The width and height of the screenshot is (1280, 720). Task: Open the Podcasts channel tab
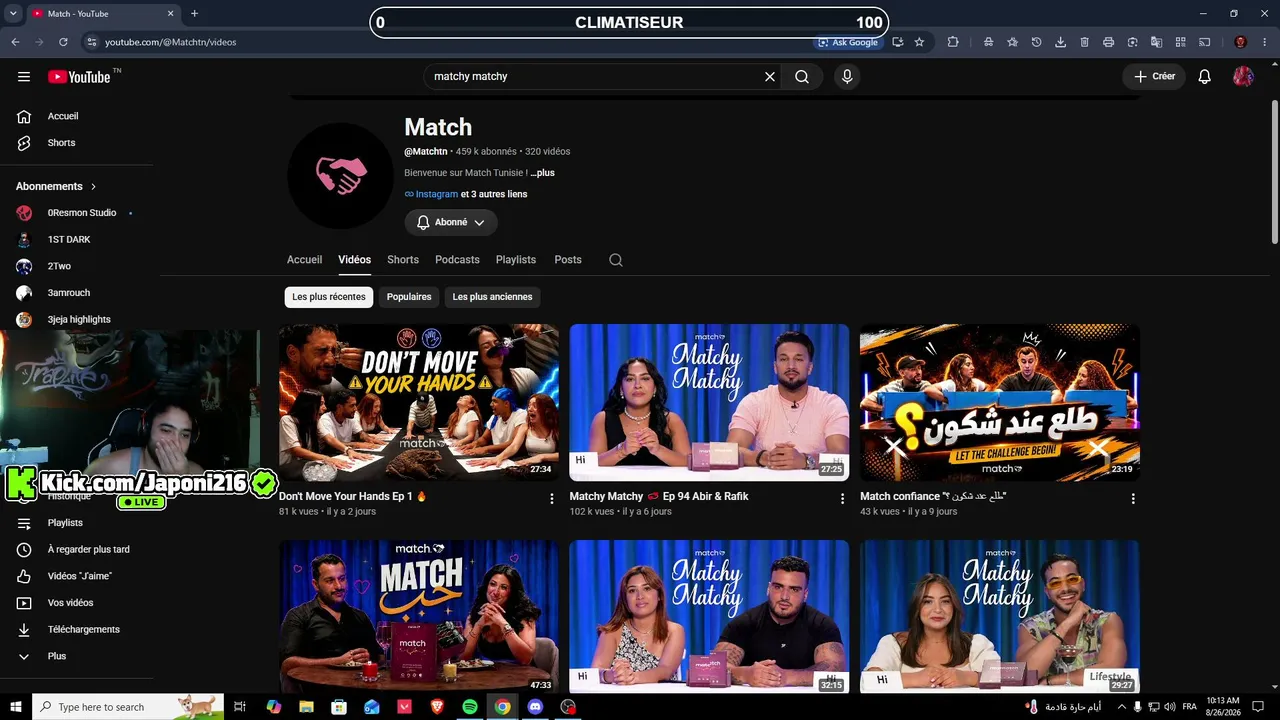[457, 260]
